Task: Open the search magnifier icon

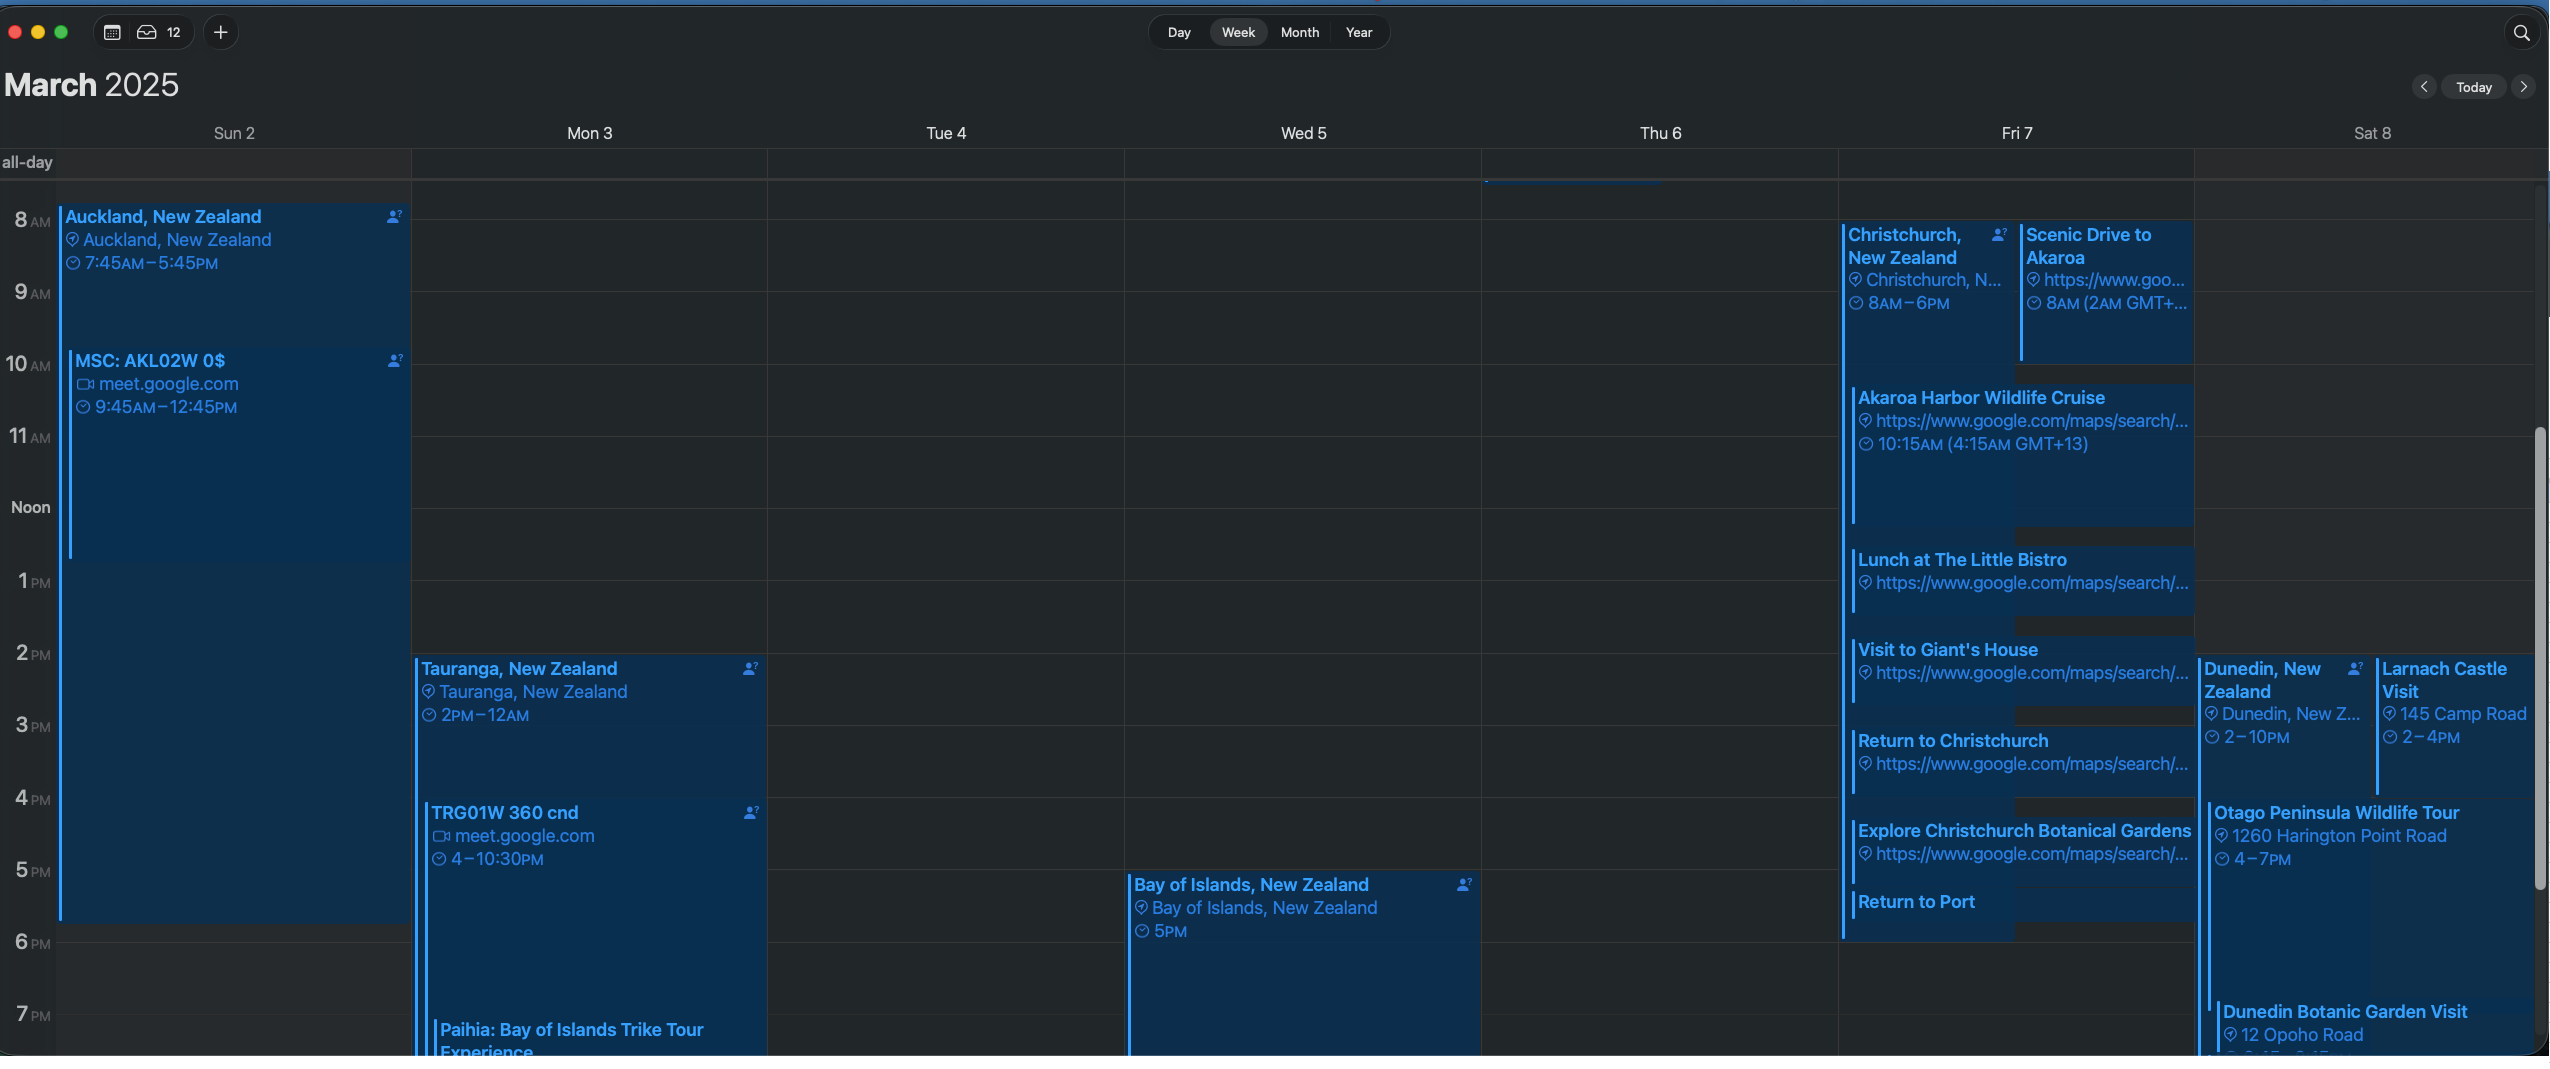Action: click(2521, 33)
